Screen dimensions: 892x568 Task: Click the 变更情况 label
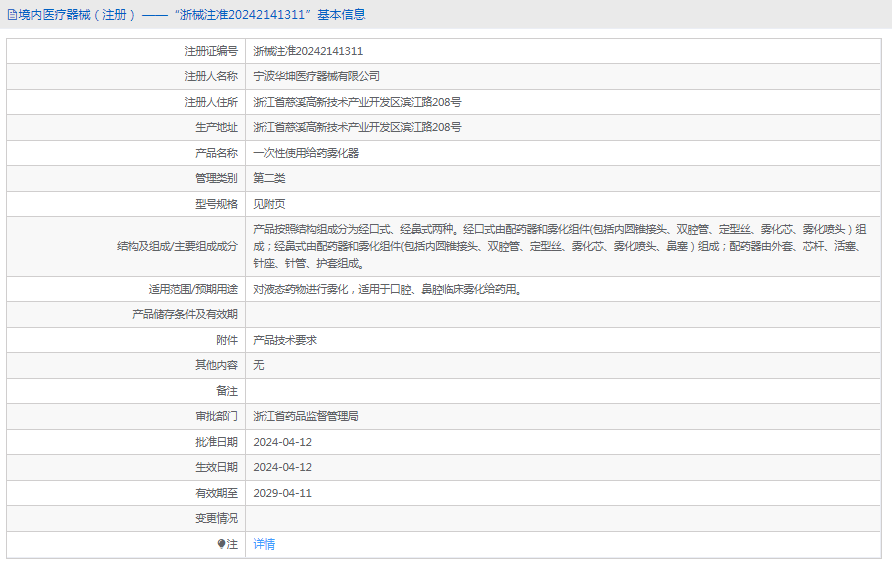216,518
